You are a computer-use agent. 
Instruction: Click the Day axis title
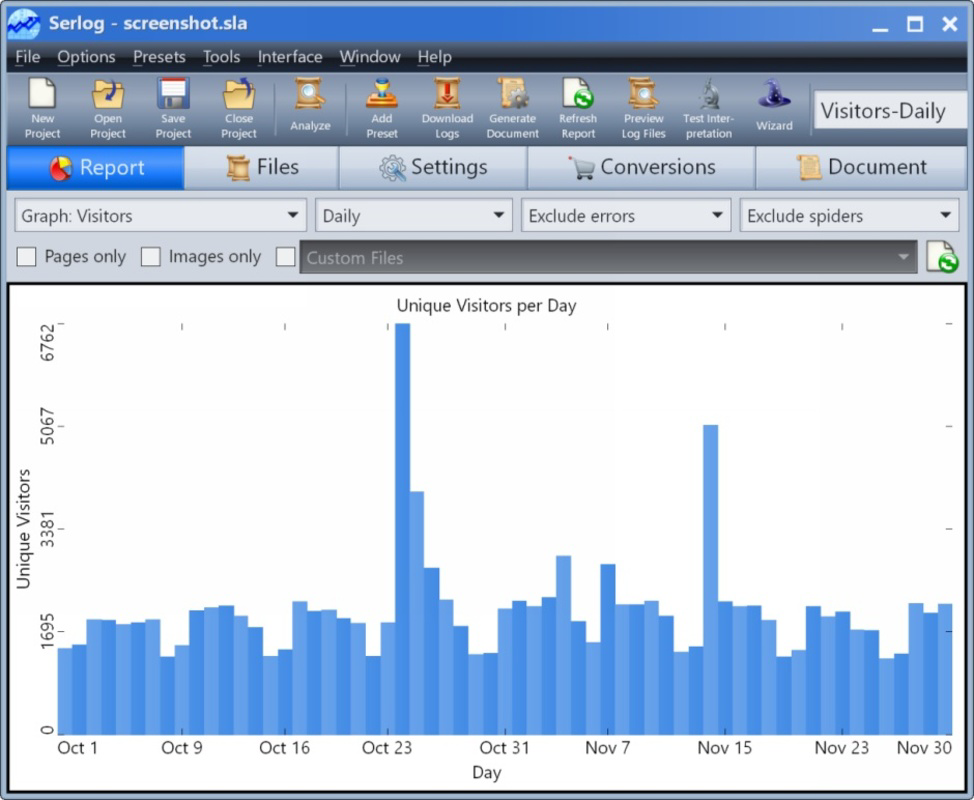(486, 773)
